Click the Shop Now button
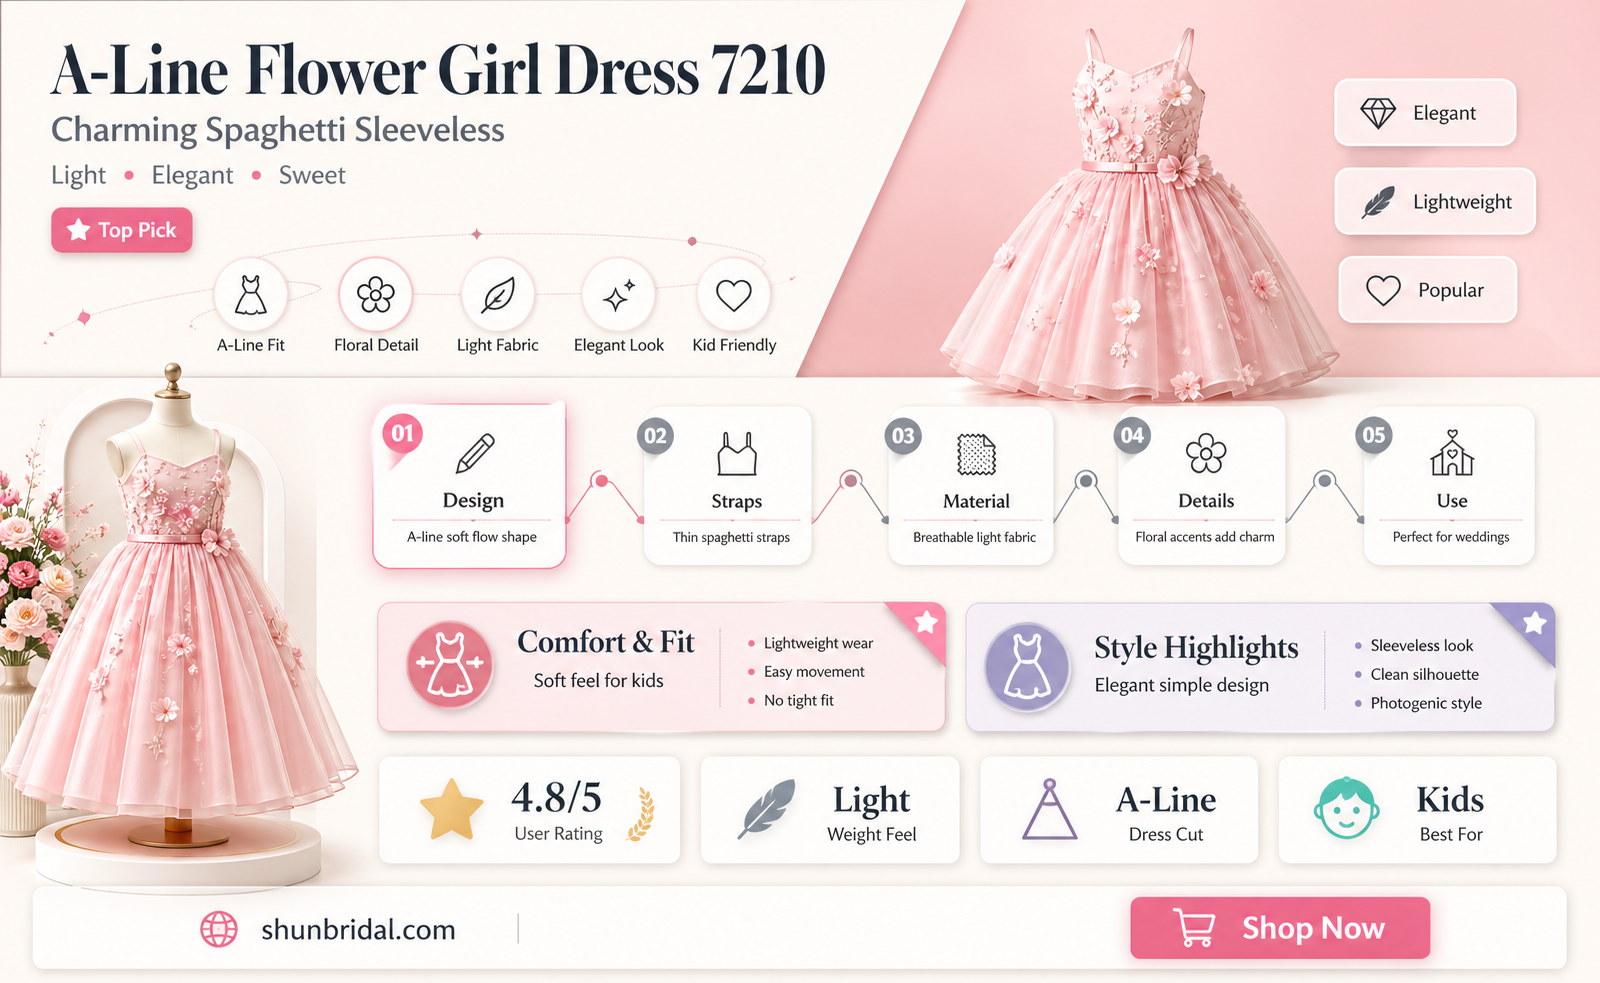 coord(1280,928)
